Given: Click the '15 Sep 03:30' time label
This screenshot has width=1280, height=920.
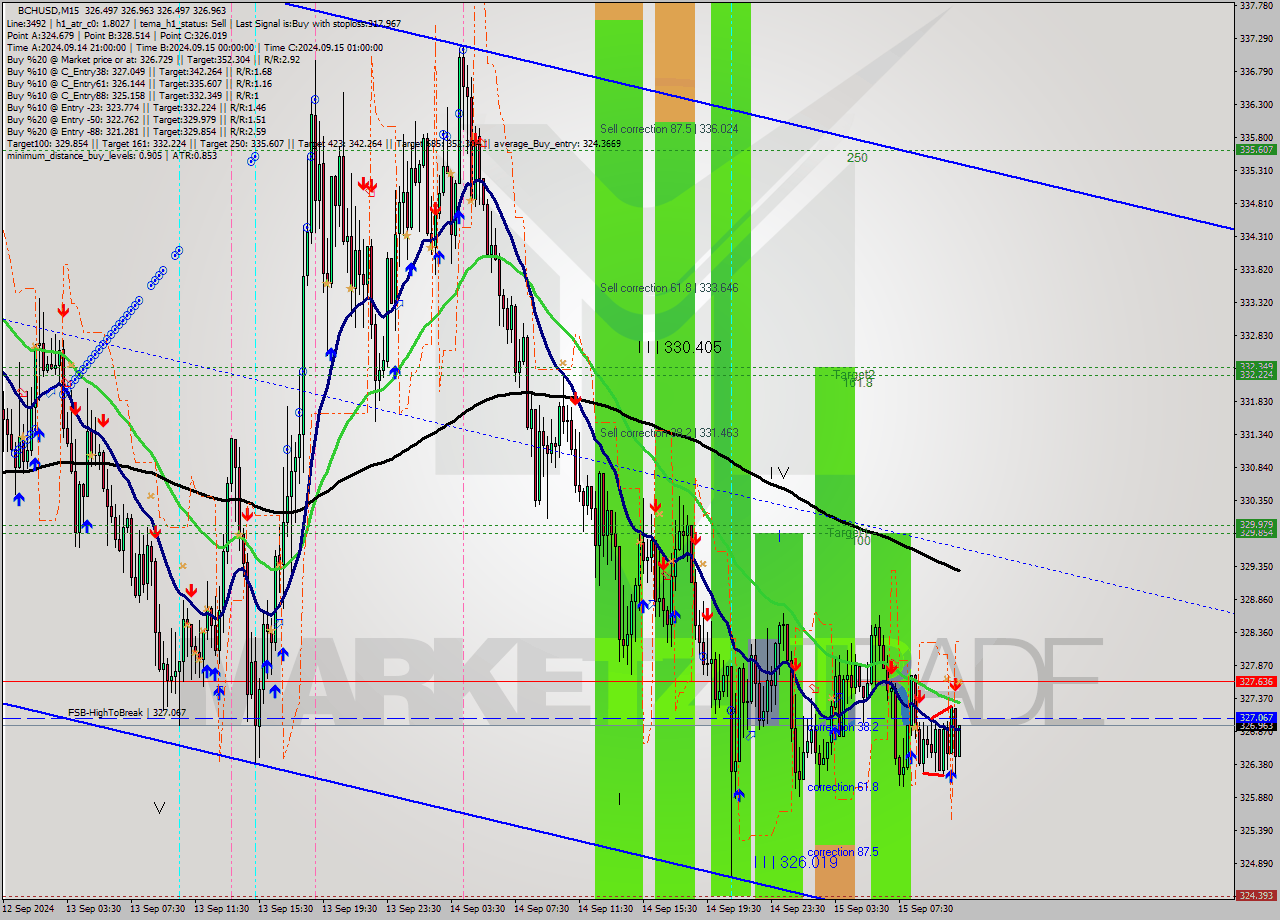Looking at the screenshot, I should [x=862, y=909].
